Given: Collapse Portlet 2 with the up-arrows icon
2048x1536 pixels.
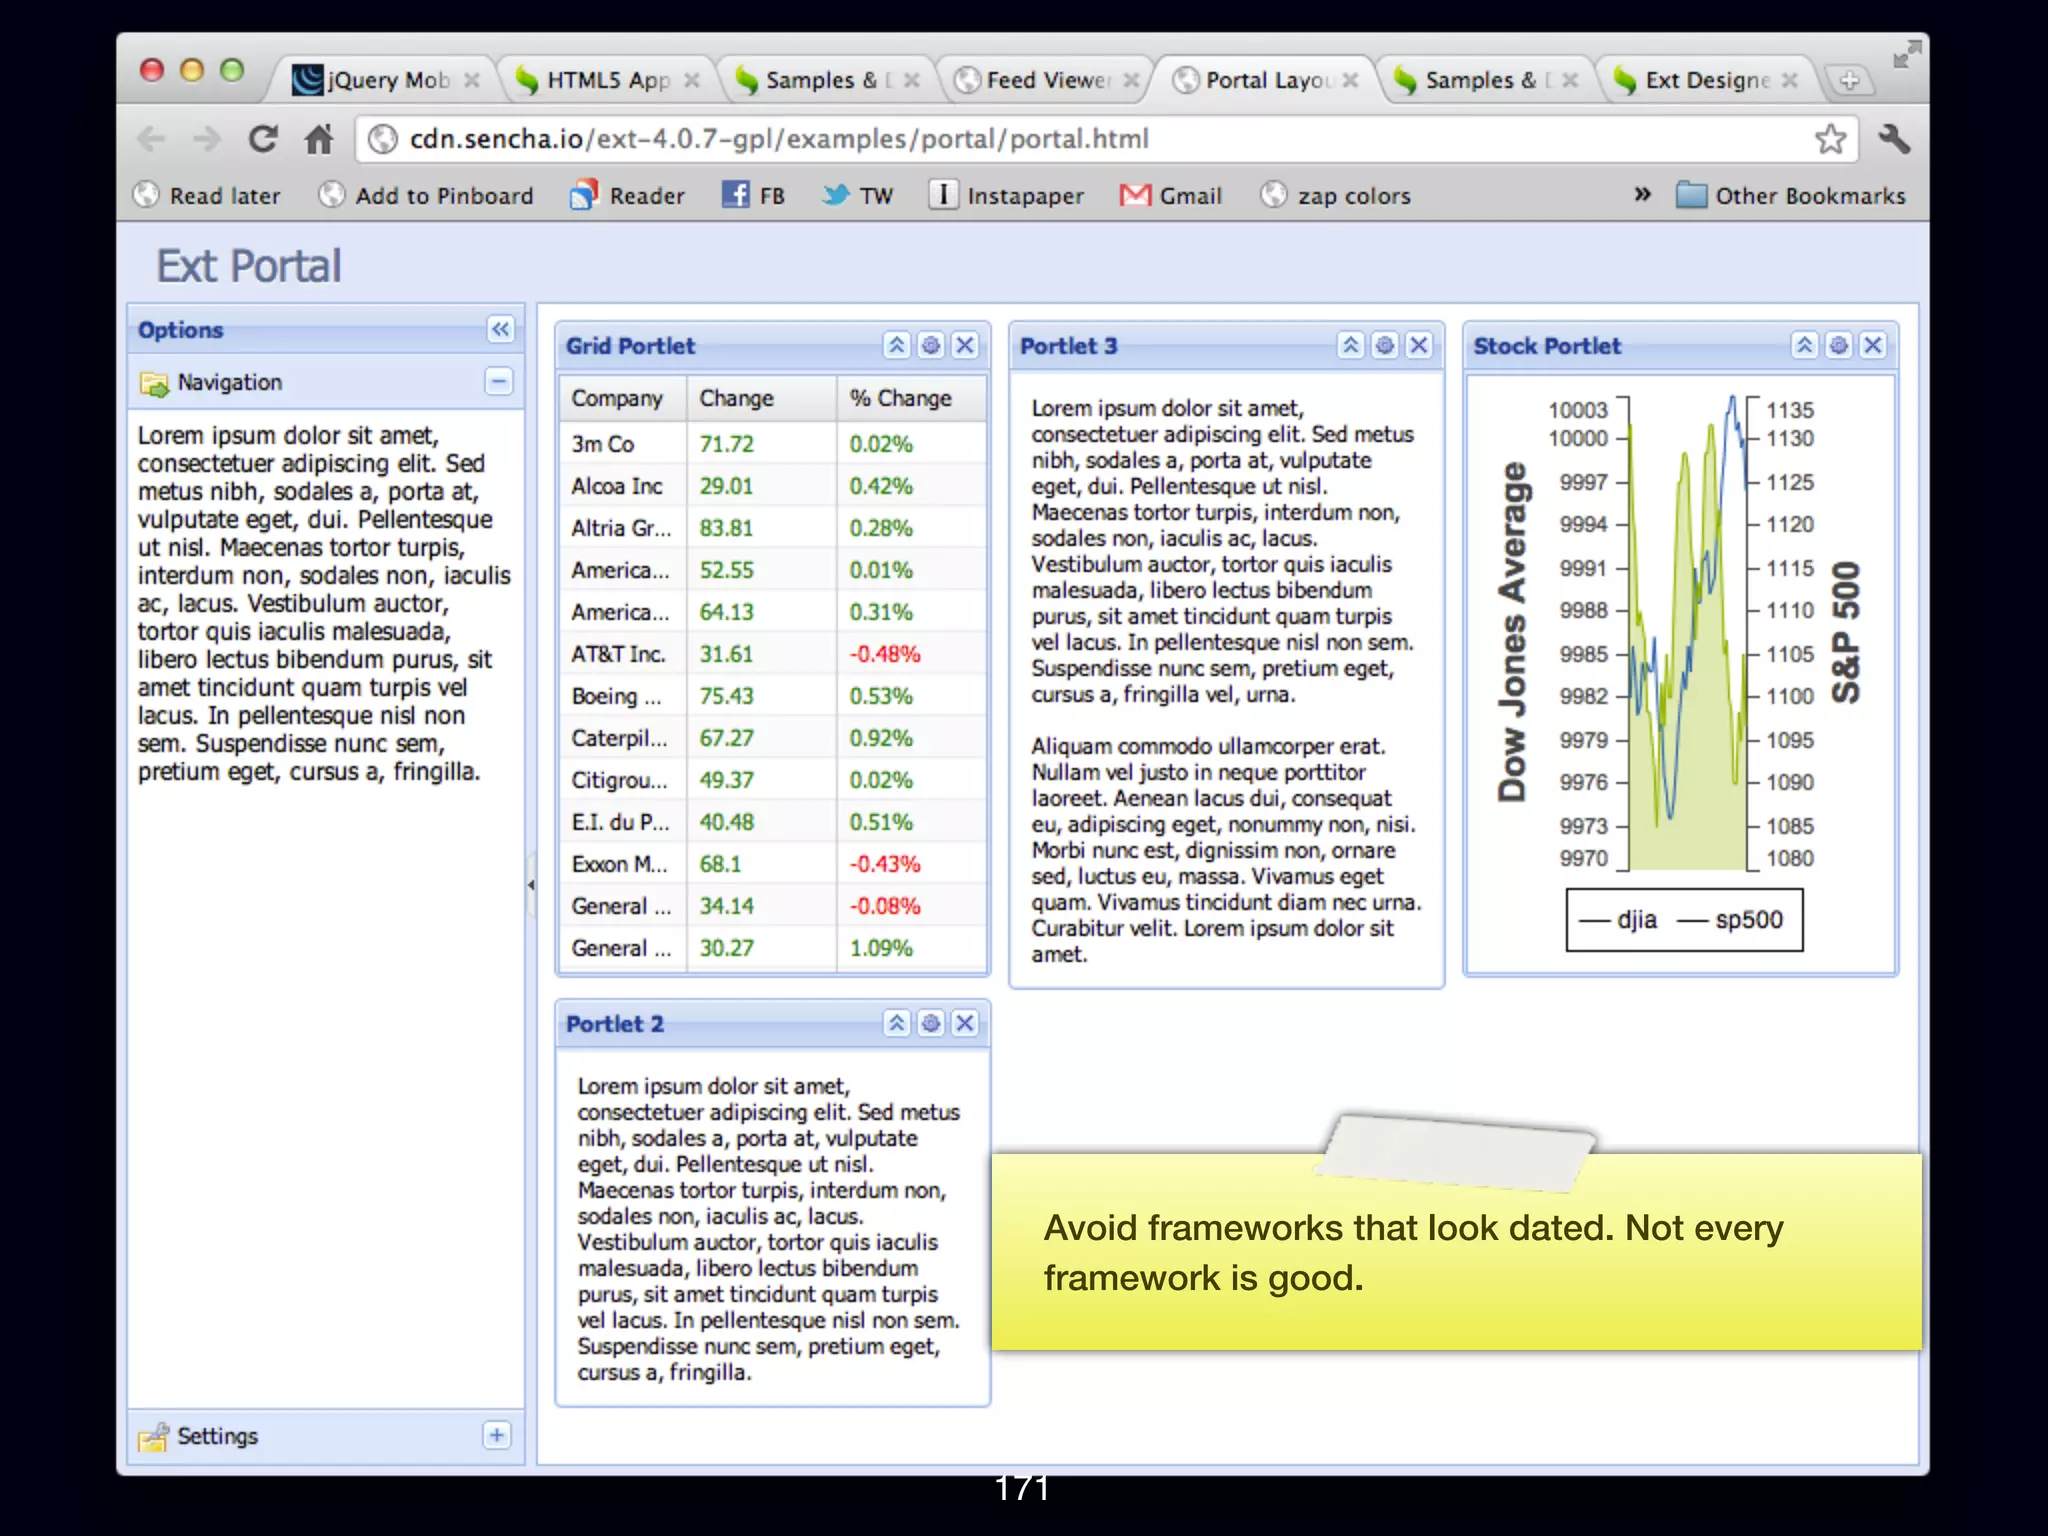Looking at the screenshot, I should 897,1023.
